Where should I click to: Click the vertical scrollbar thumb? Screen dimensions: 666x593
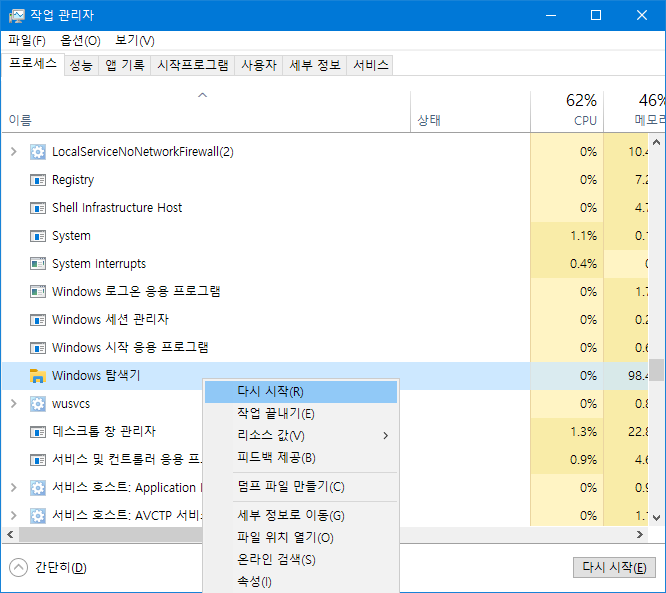657,370
